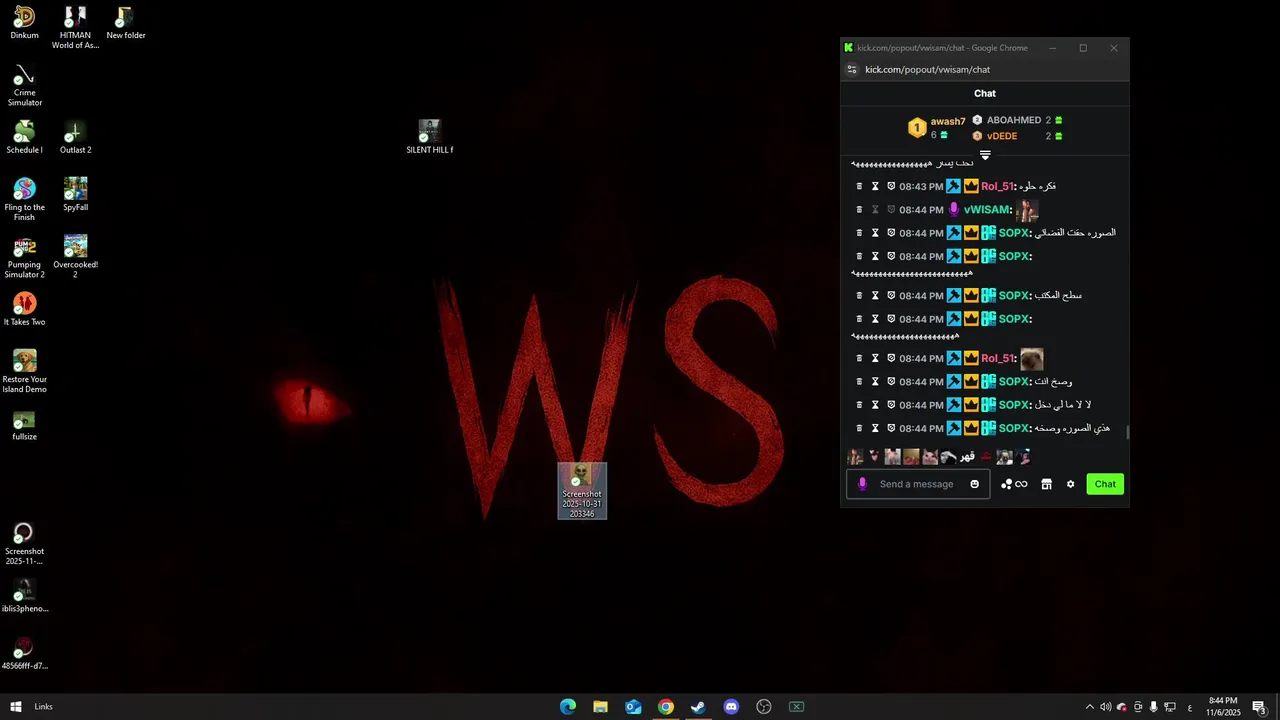Delete the SOPX message 'هذي الصوره وصخه'
The width and height of the screenshot is (1280, 720).
click(x=859, y=428)
